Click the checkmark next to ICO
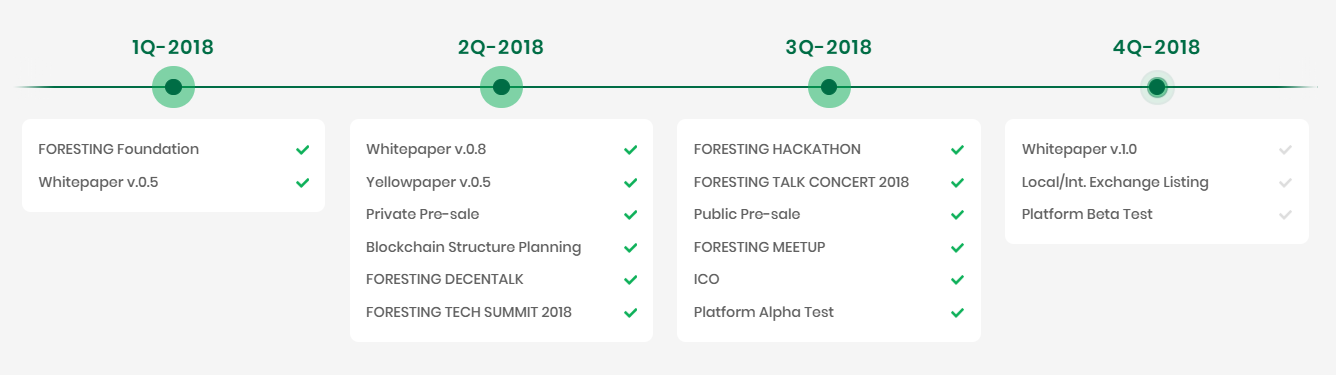 (957, 280)
